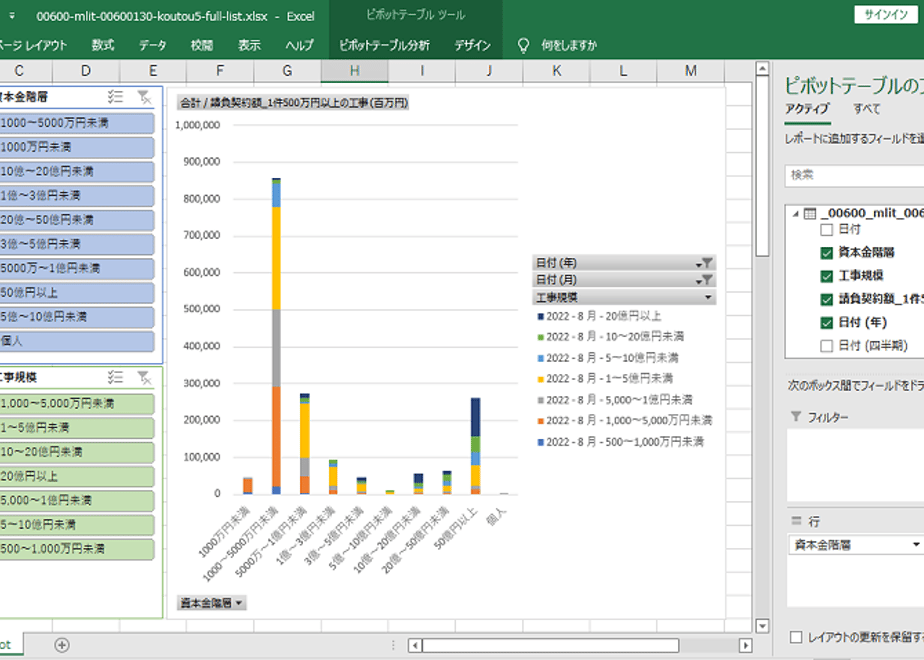The height and width of the screenshot is (660, 924).
Task: Uncheck the 日付 (年) field checkbox
Action: 826,322
